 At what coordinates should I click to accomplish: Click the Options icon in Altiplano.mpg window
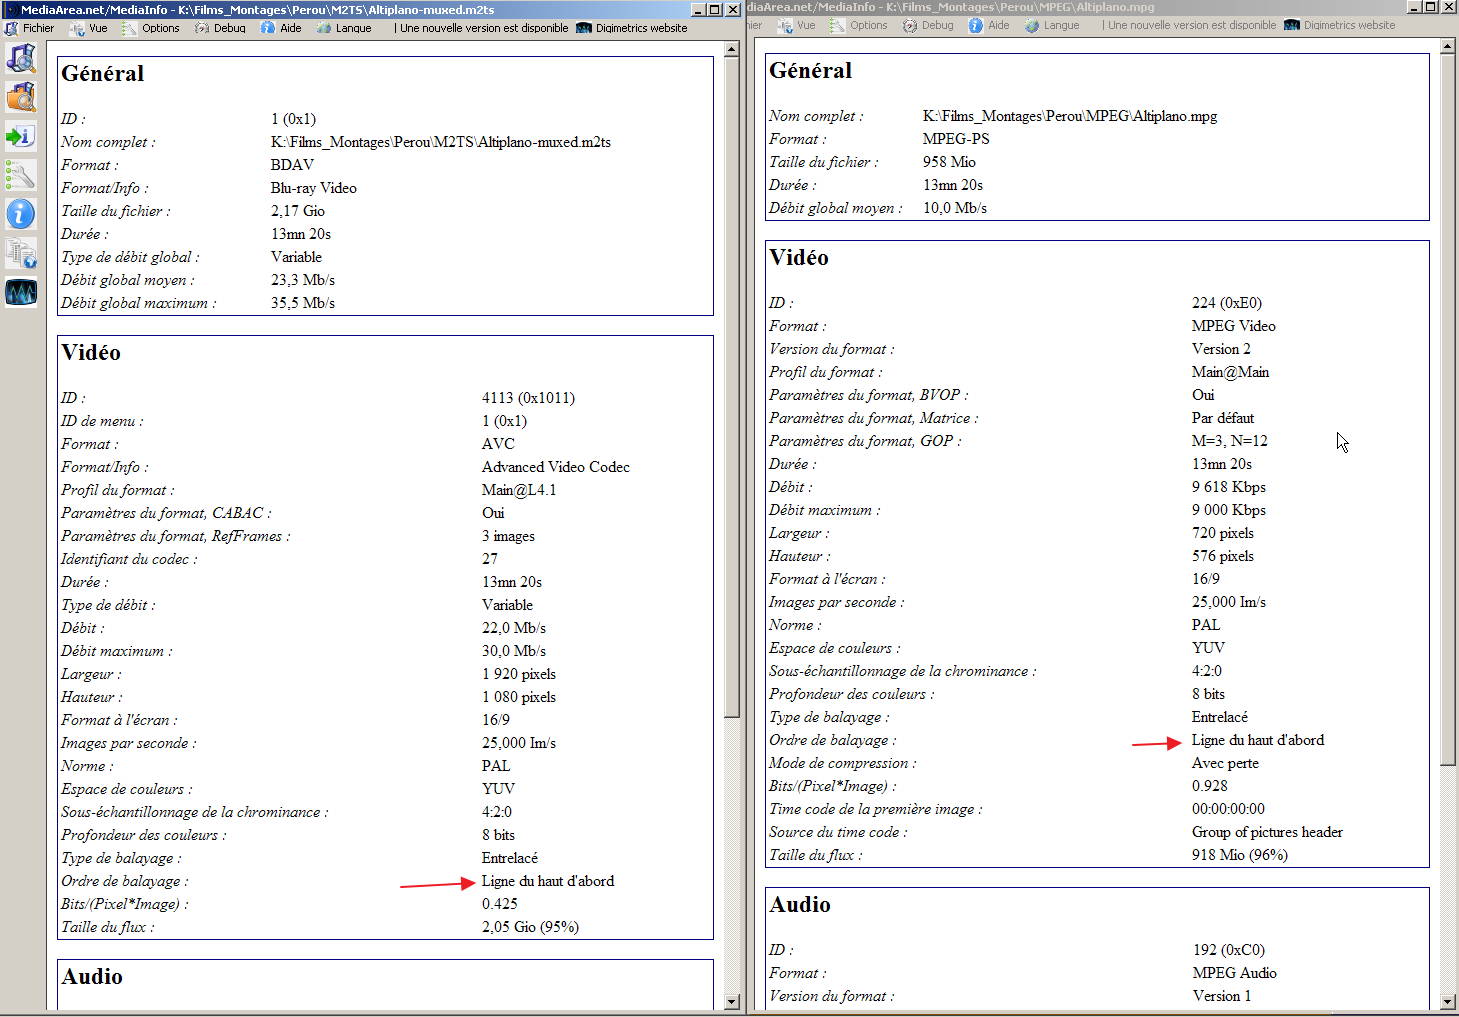[837, 25]
